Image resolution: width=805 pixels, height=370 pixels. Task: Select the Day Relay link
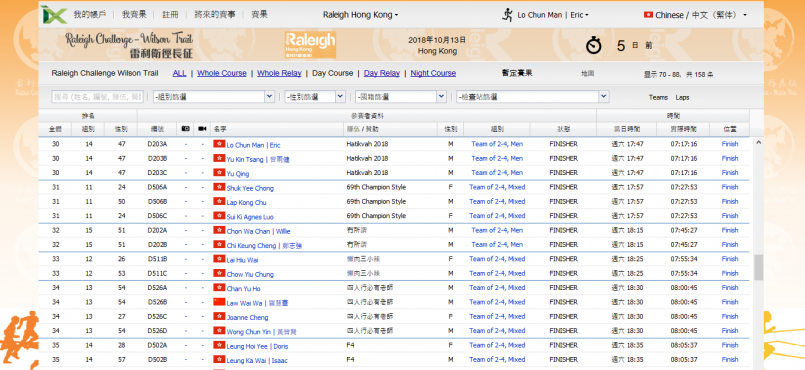click(x=382, y=73)
